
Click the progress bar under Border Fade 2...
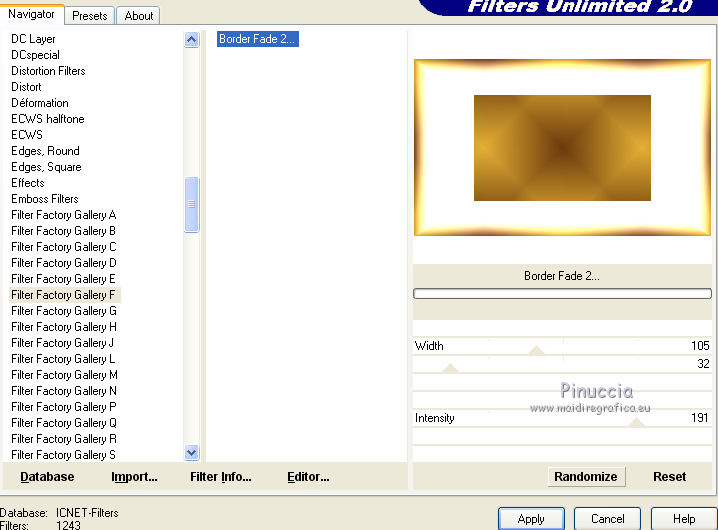click(x=562, y=293)
